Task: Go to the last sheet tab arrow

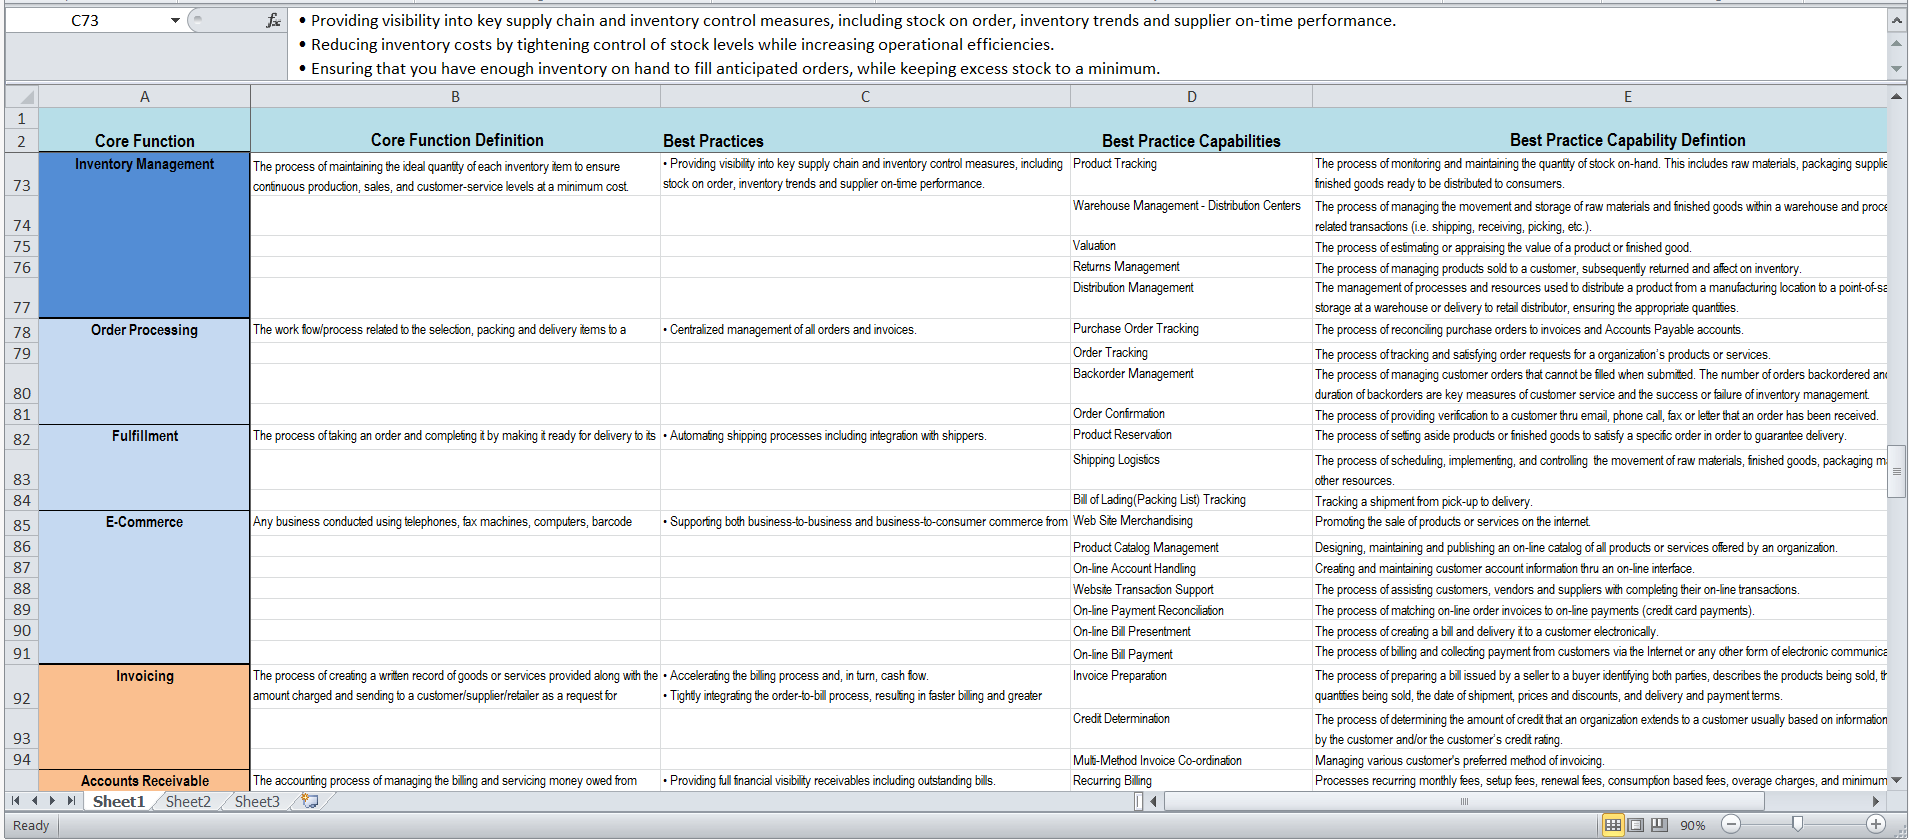Action: 71,801
